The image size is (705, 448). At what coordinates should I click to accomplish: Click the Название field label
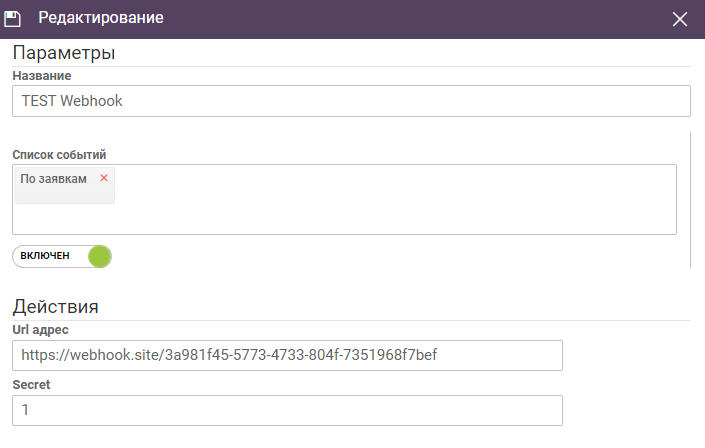(42, 75)
